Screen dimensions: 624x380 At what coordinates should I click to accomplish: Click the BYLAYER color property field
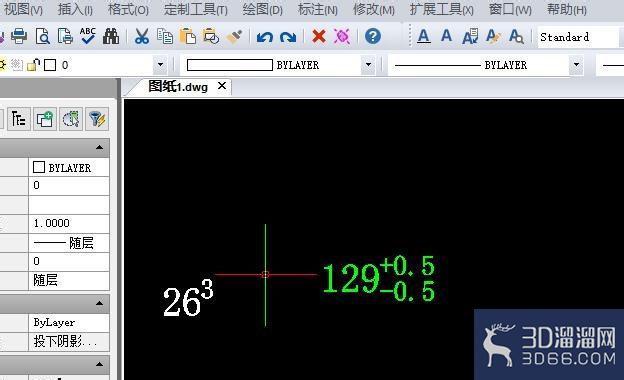pyautogui.click(x=69, y=167)
